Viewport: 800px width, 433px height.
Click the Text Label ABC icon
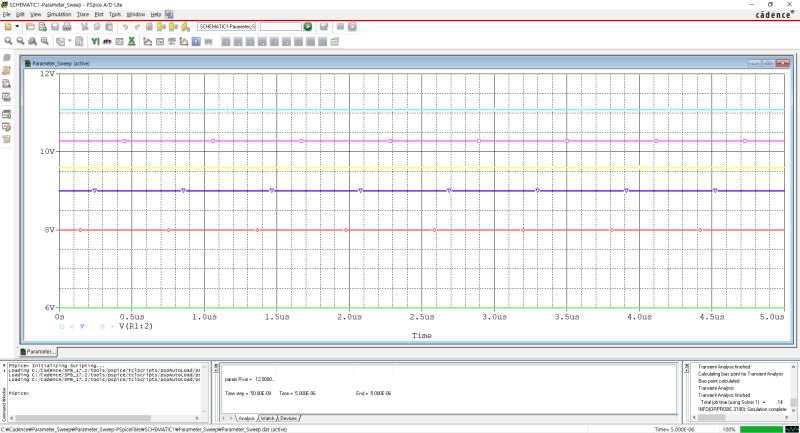(x=172, y=41)
